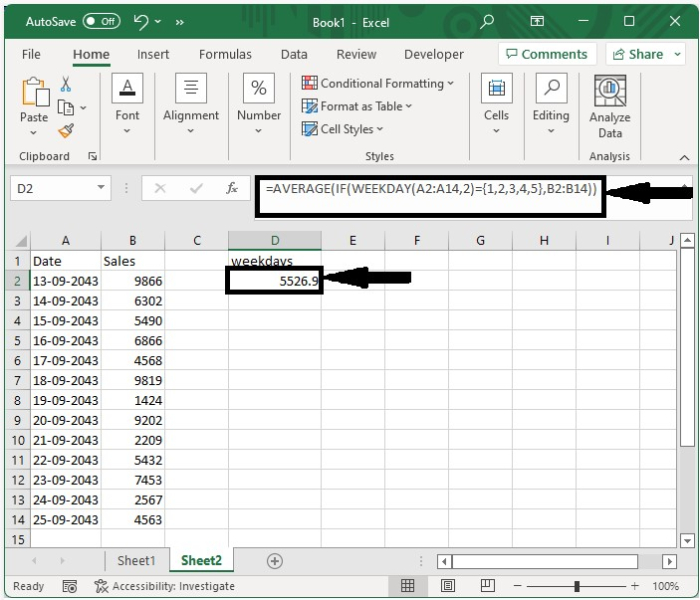Click the Enter checkmark in formula bar

point(196,188)
